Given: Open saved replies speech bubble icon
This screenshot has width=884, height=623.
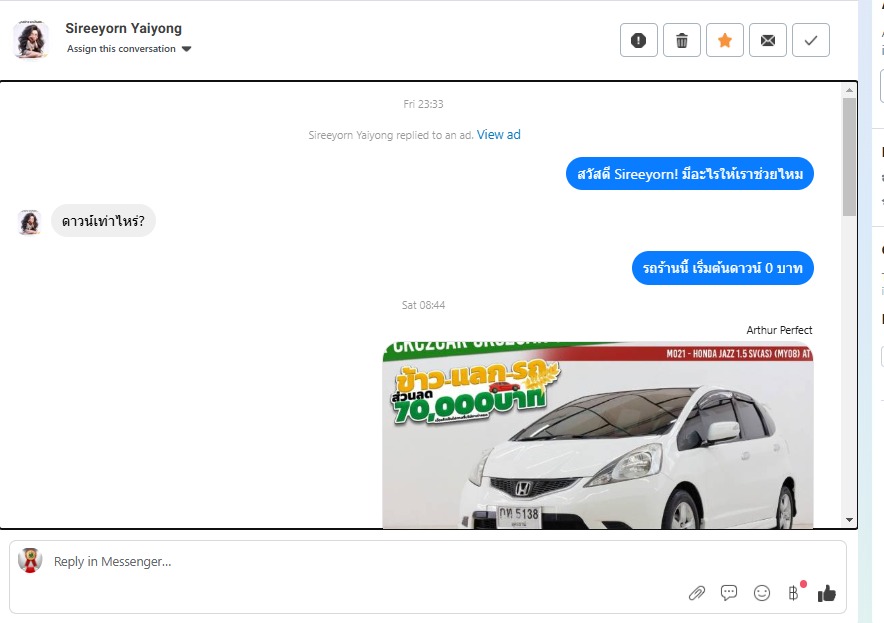Looking at the screenshot, I should [x=728, y=593].
